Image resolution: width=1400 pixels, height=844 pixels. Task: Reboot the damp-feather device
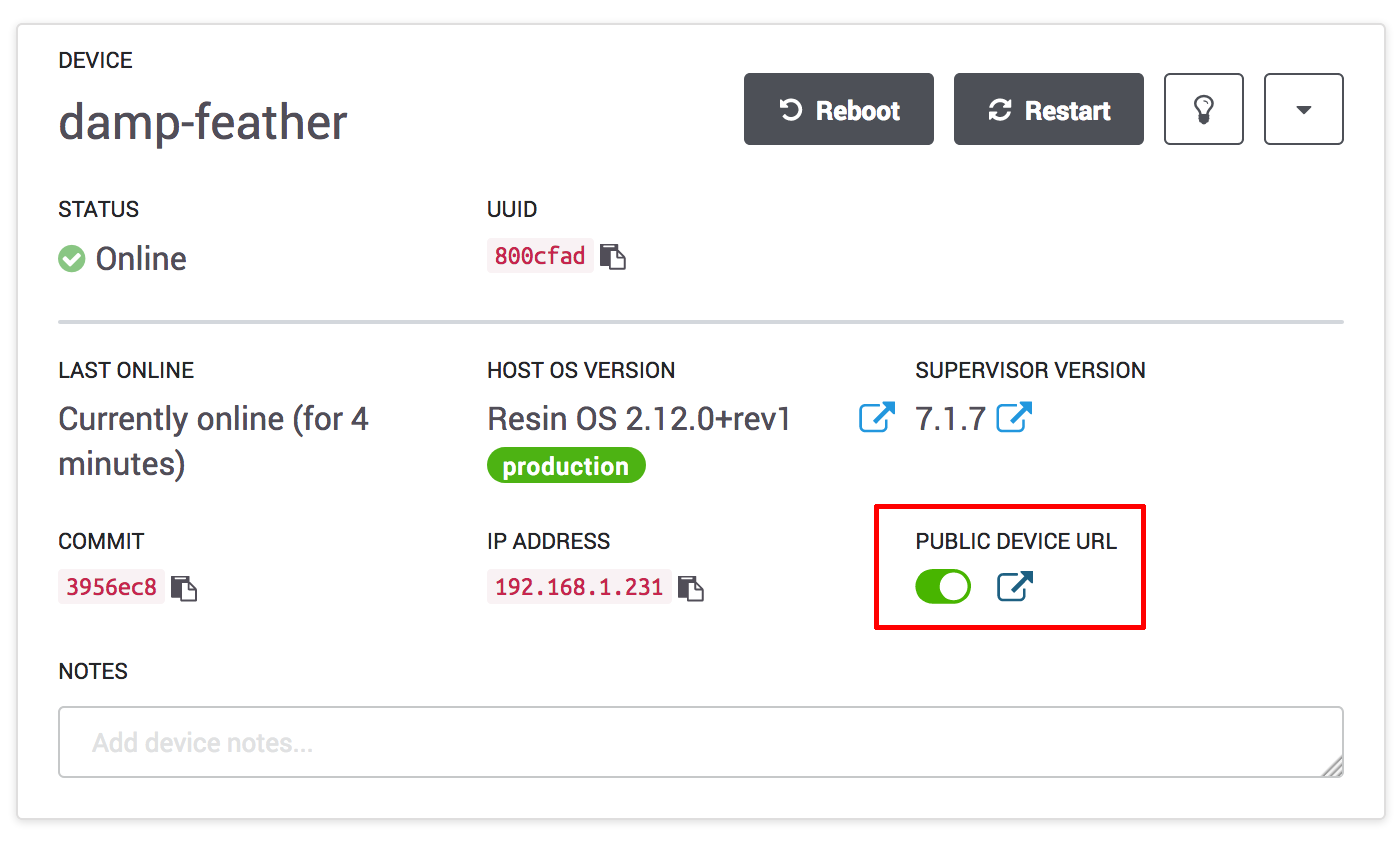[x=838, y=109]
